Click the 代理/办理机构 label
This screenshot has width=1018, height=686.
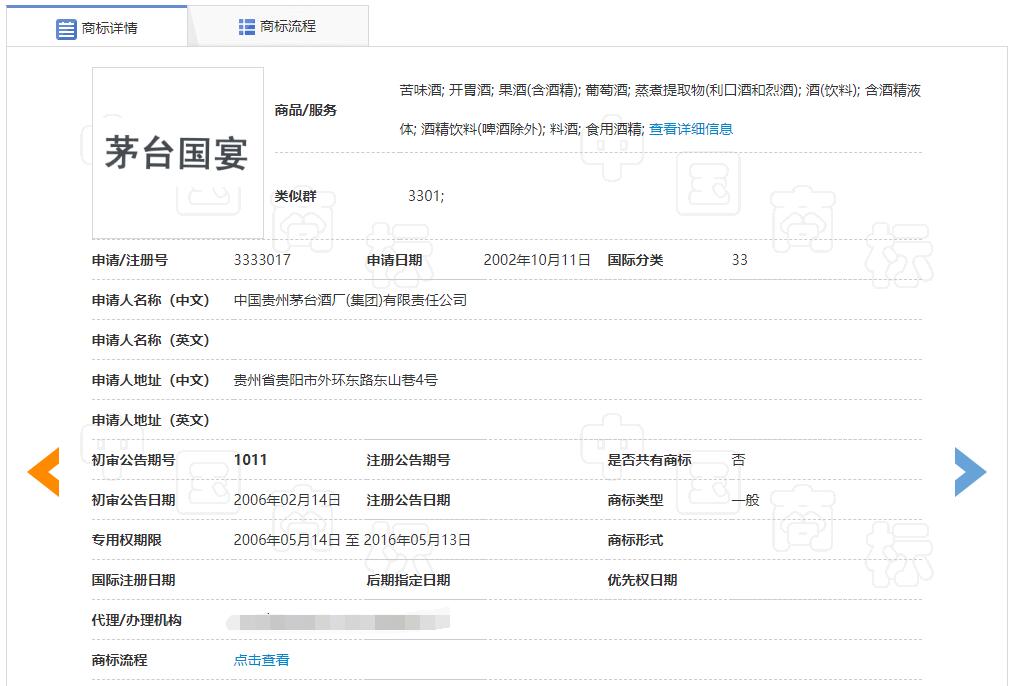pyautogui.click(x=136, y=620)
